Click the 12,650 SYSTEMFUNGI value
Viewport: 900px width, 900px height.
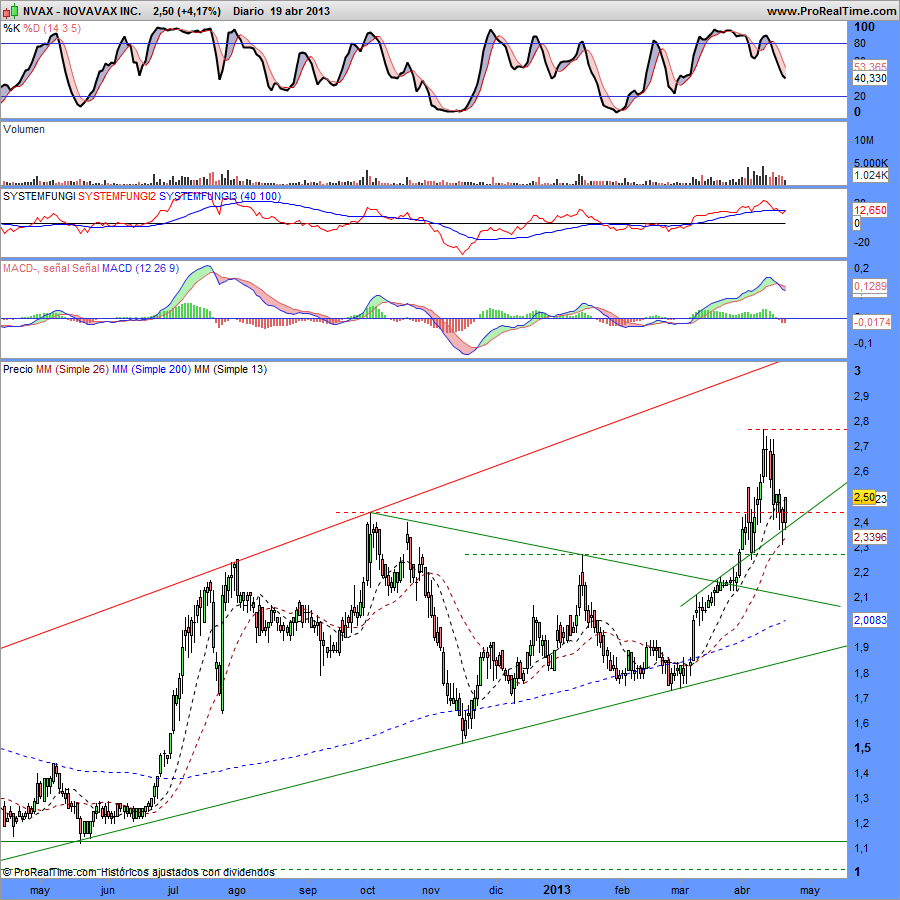[x=870, y=210]
